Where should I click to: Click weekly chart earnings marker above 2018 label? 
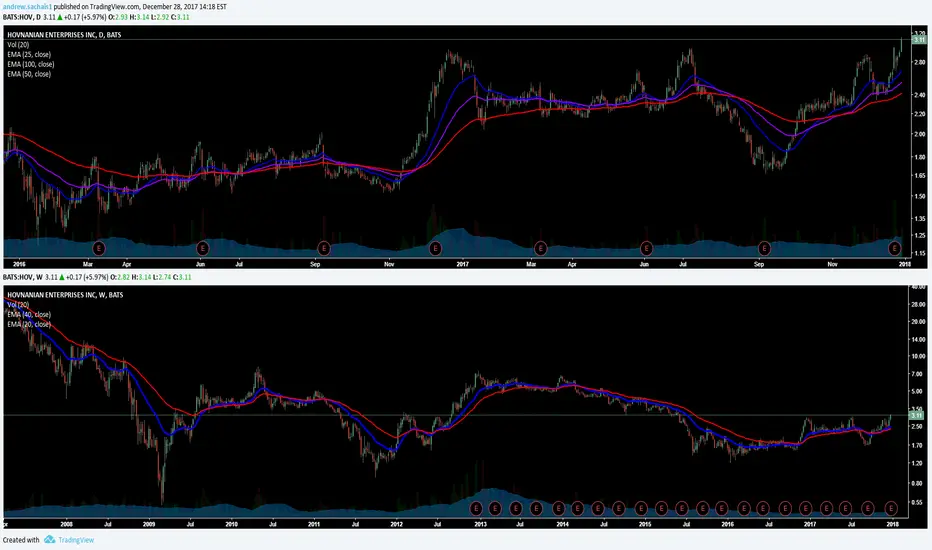(x=891, y=508)
